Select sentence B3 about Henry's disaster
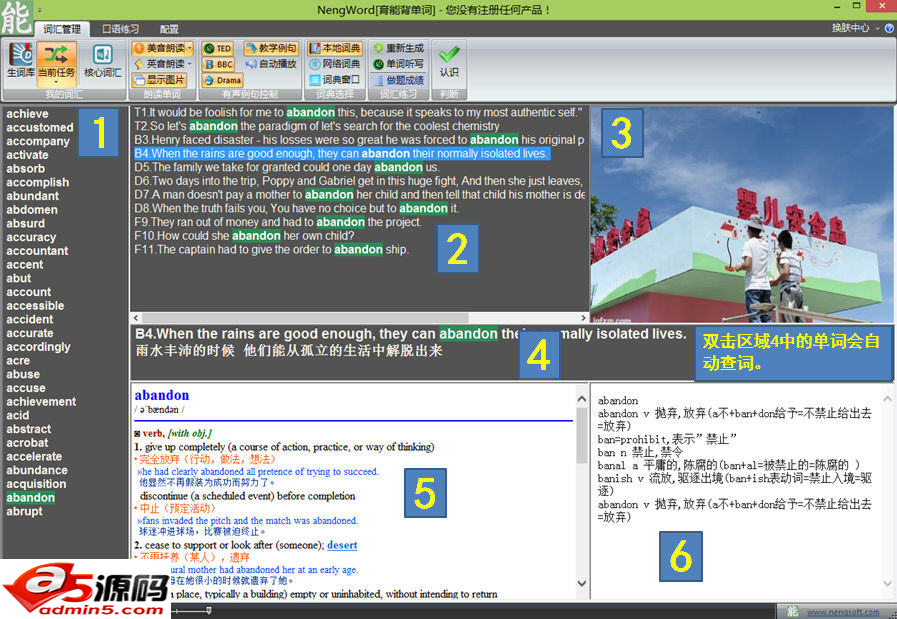Image resolution: width=897 pixels, height=619 pixels. pos(359,140)
